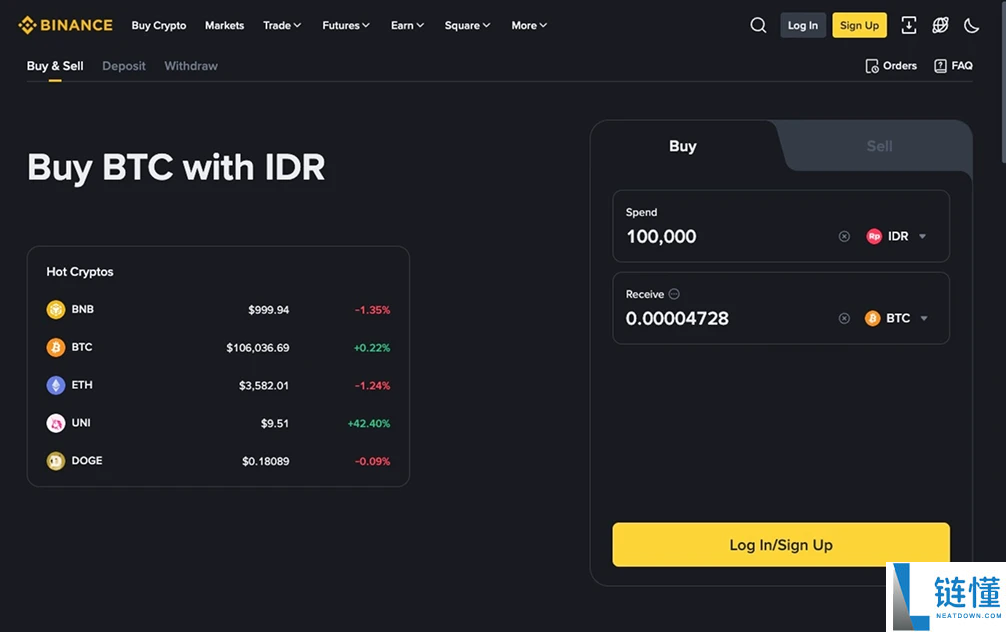Toggle dark mode moon icon
Viewport: 1006px width, 632px height.
(x=971, y=25)
